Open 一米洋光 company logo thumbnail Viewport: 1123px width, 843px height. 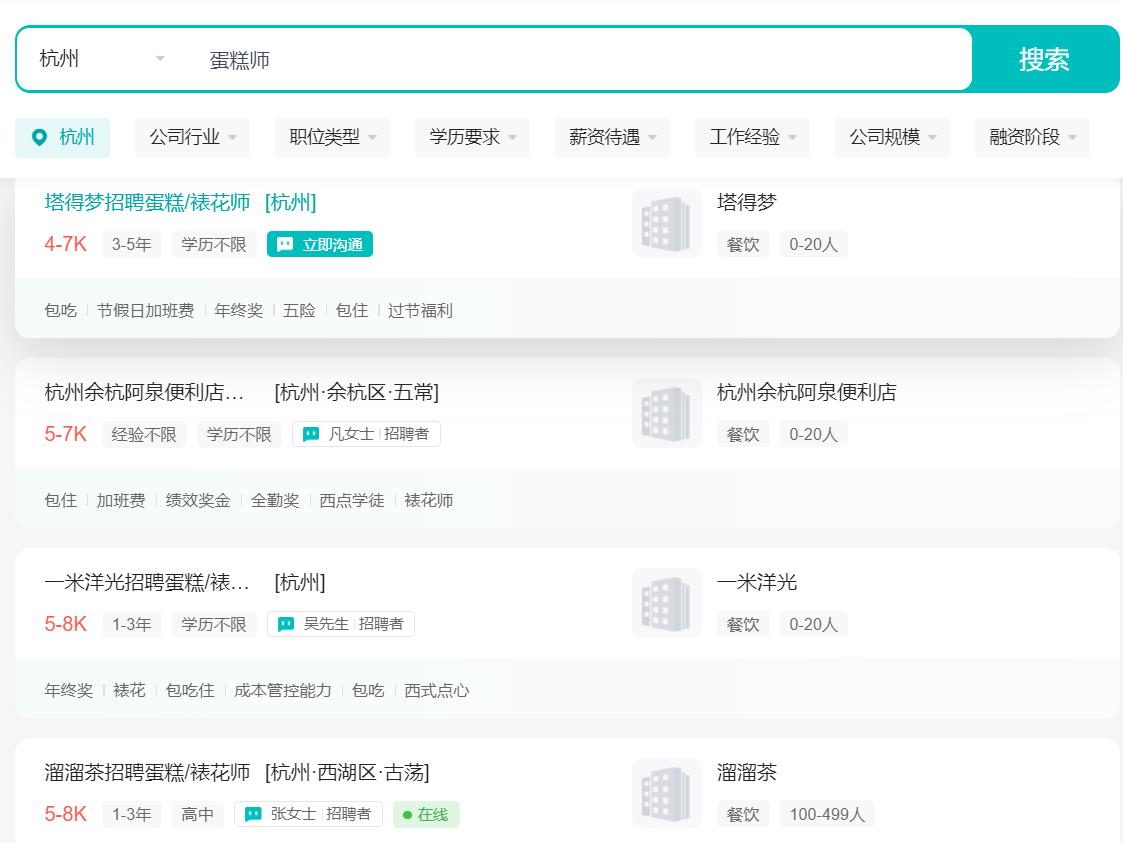pos(667,602)
